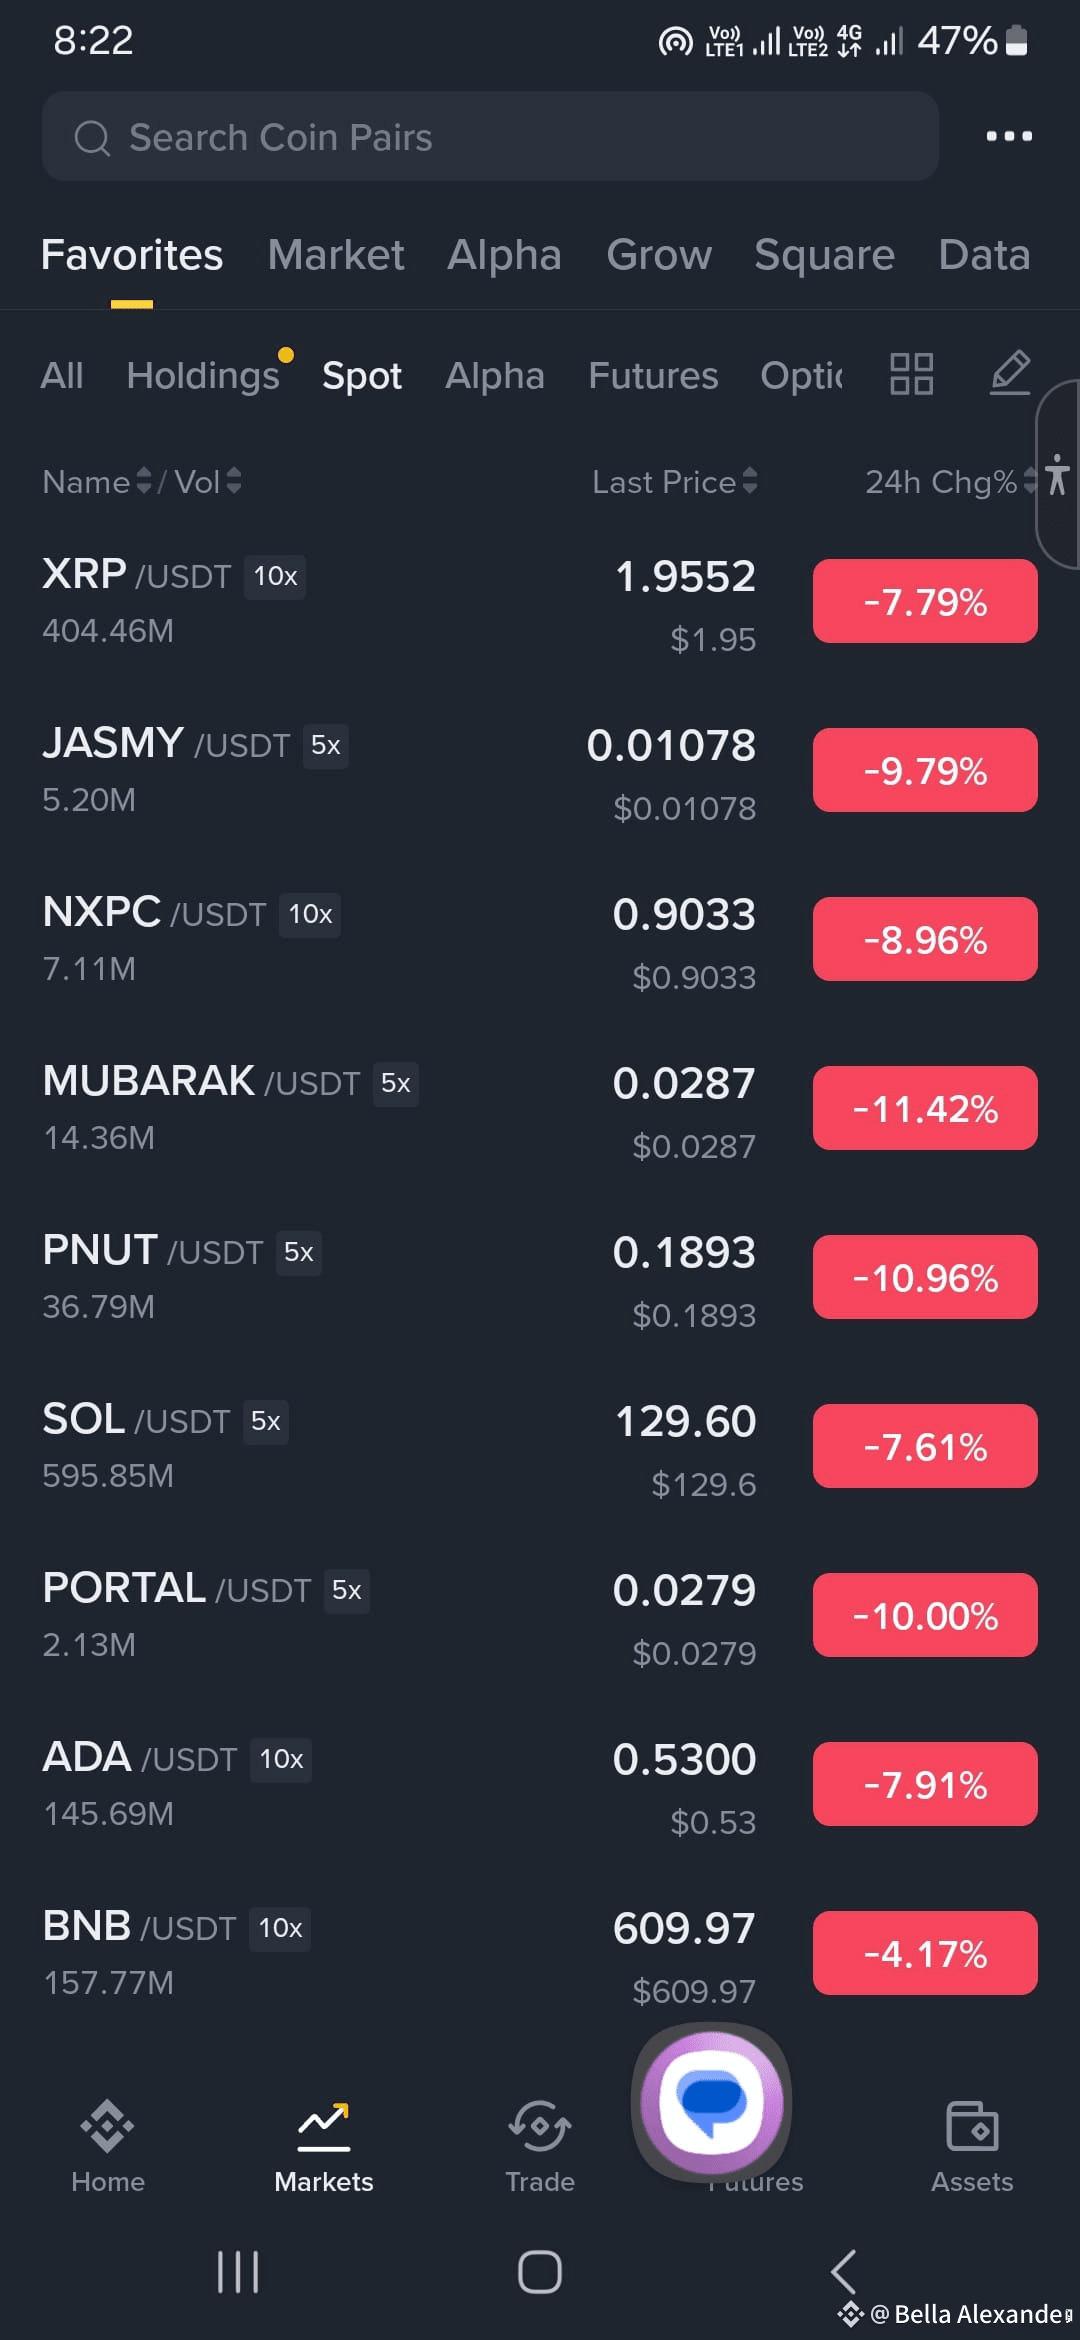Open the accessibility figure side handle
The height and width of the screenshot is (2340, 1080).
point(1057,474)
